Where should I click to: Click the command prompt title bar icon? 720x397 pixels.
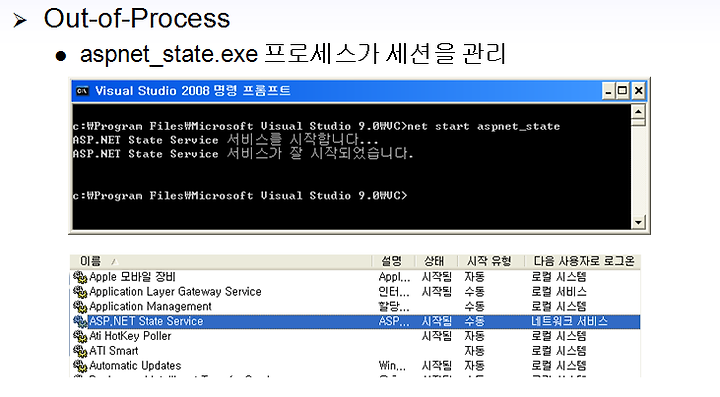(82, 91)
